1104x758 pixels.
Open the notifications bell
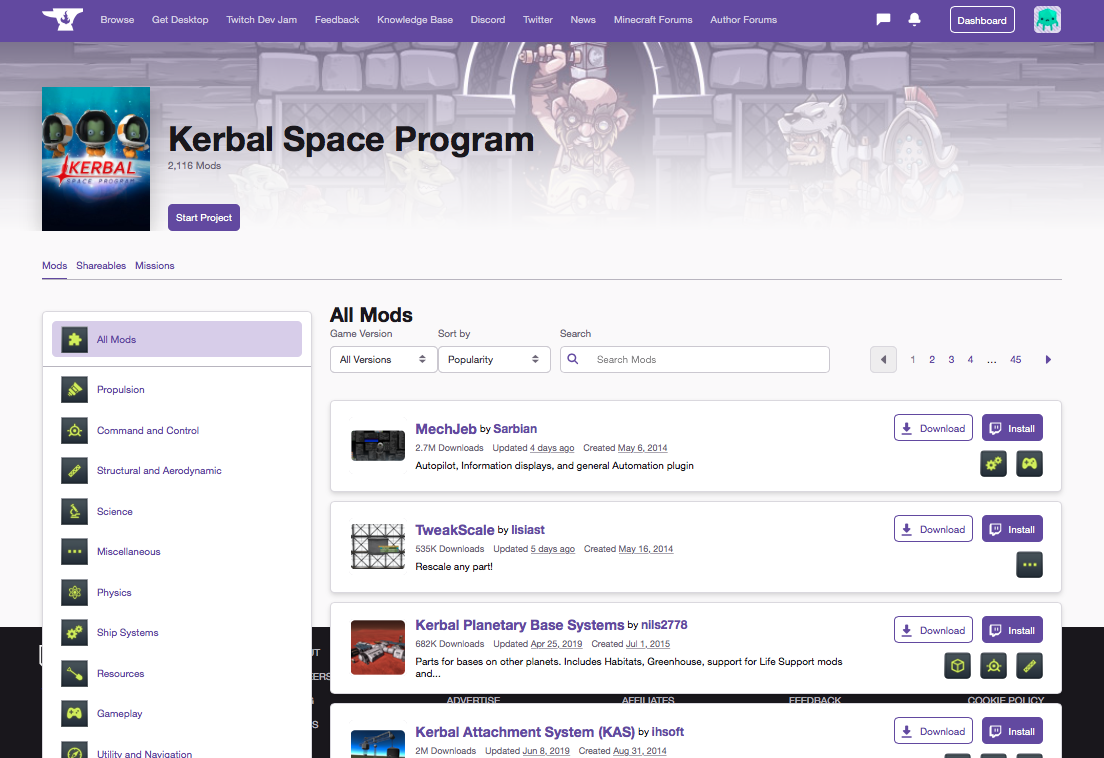click(x=915, y=20)
